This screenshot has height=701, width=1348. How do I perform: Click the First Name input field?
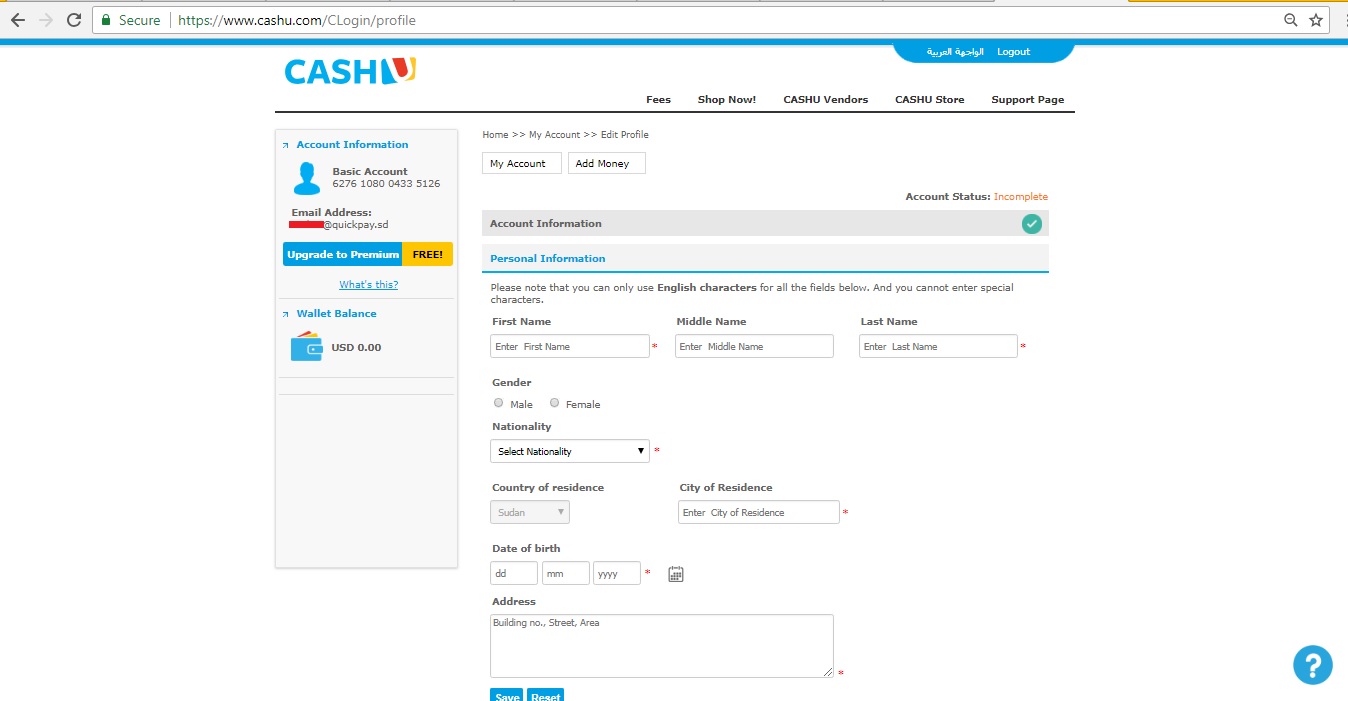(570, 346)
